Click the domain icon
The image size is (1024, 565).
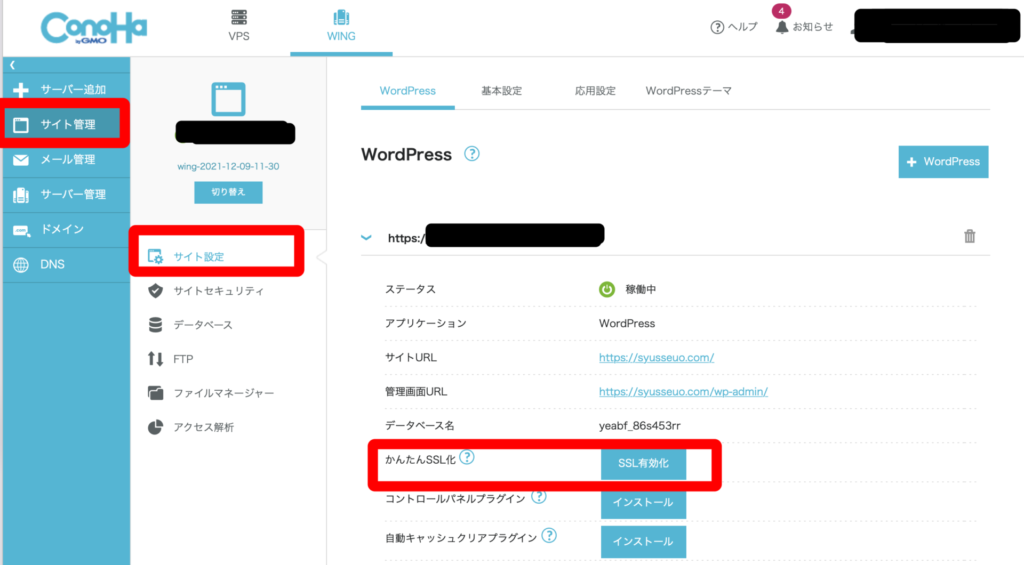coord(21,230)
